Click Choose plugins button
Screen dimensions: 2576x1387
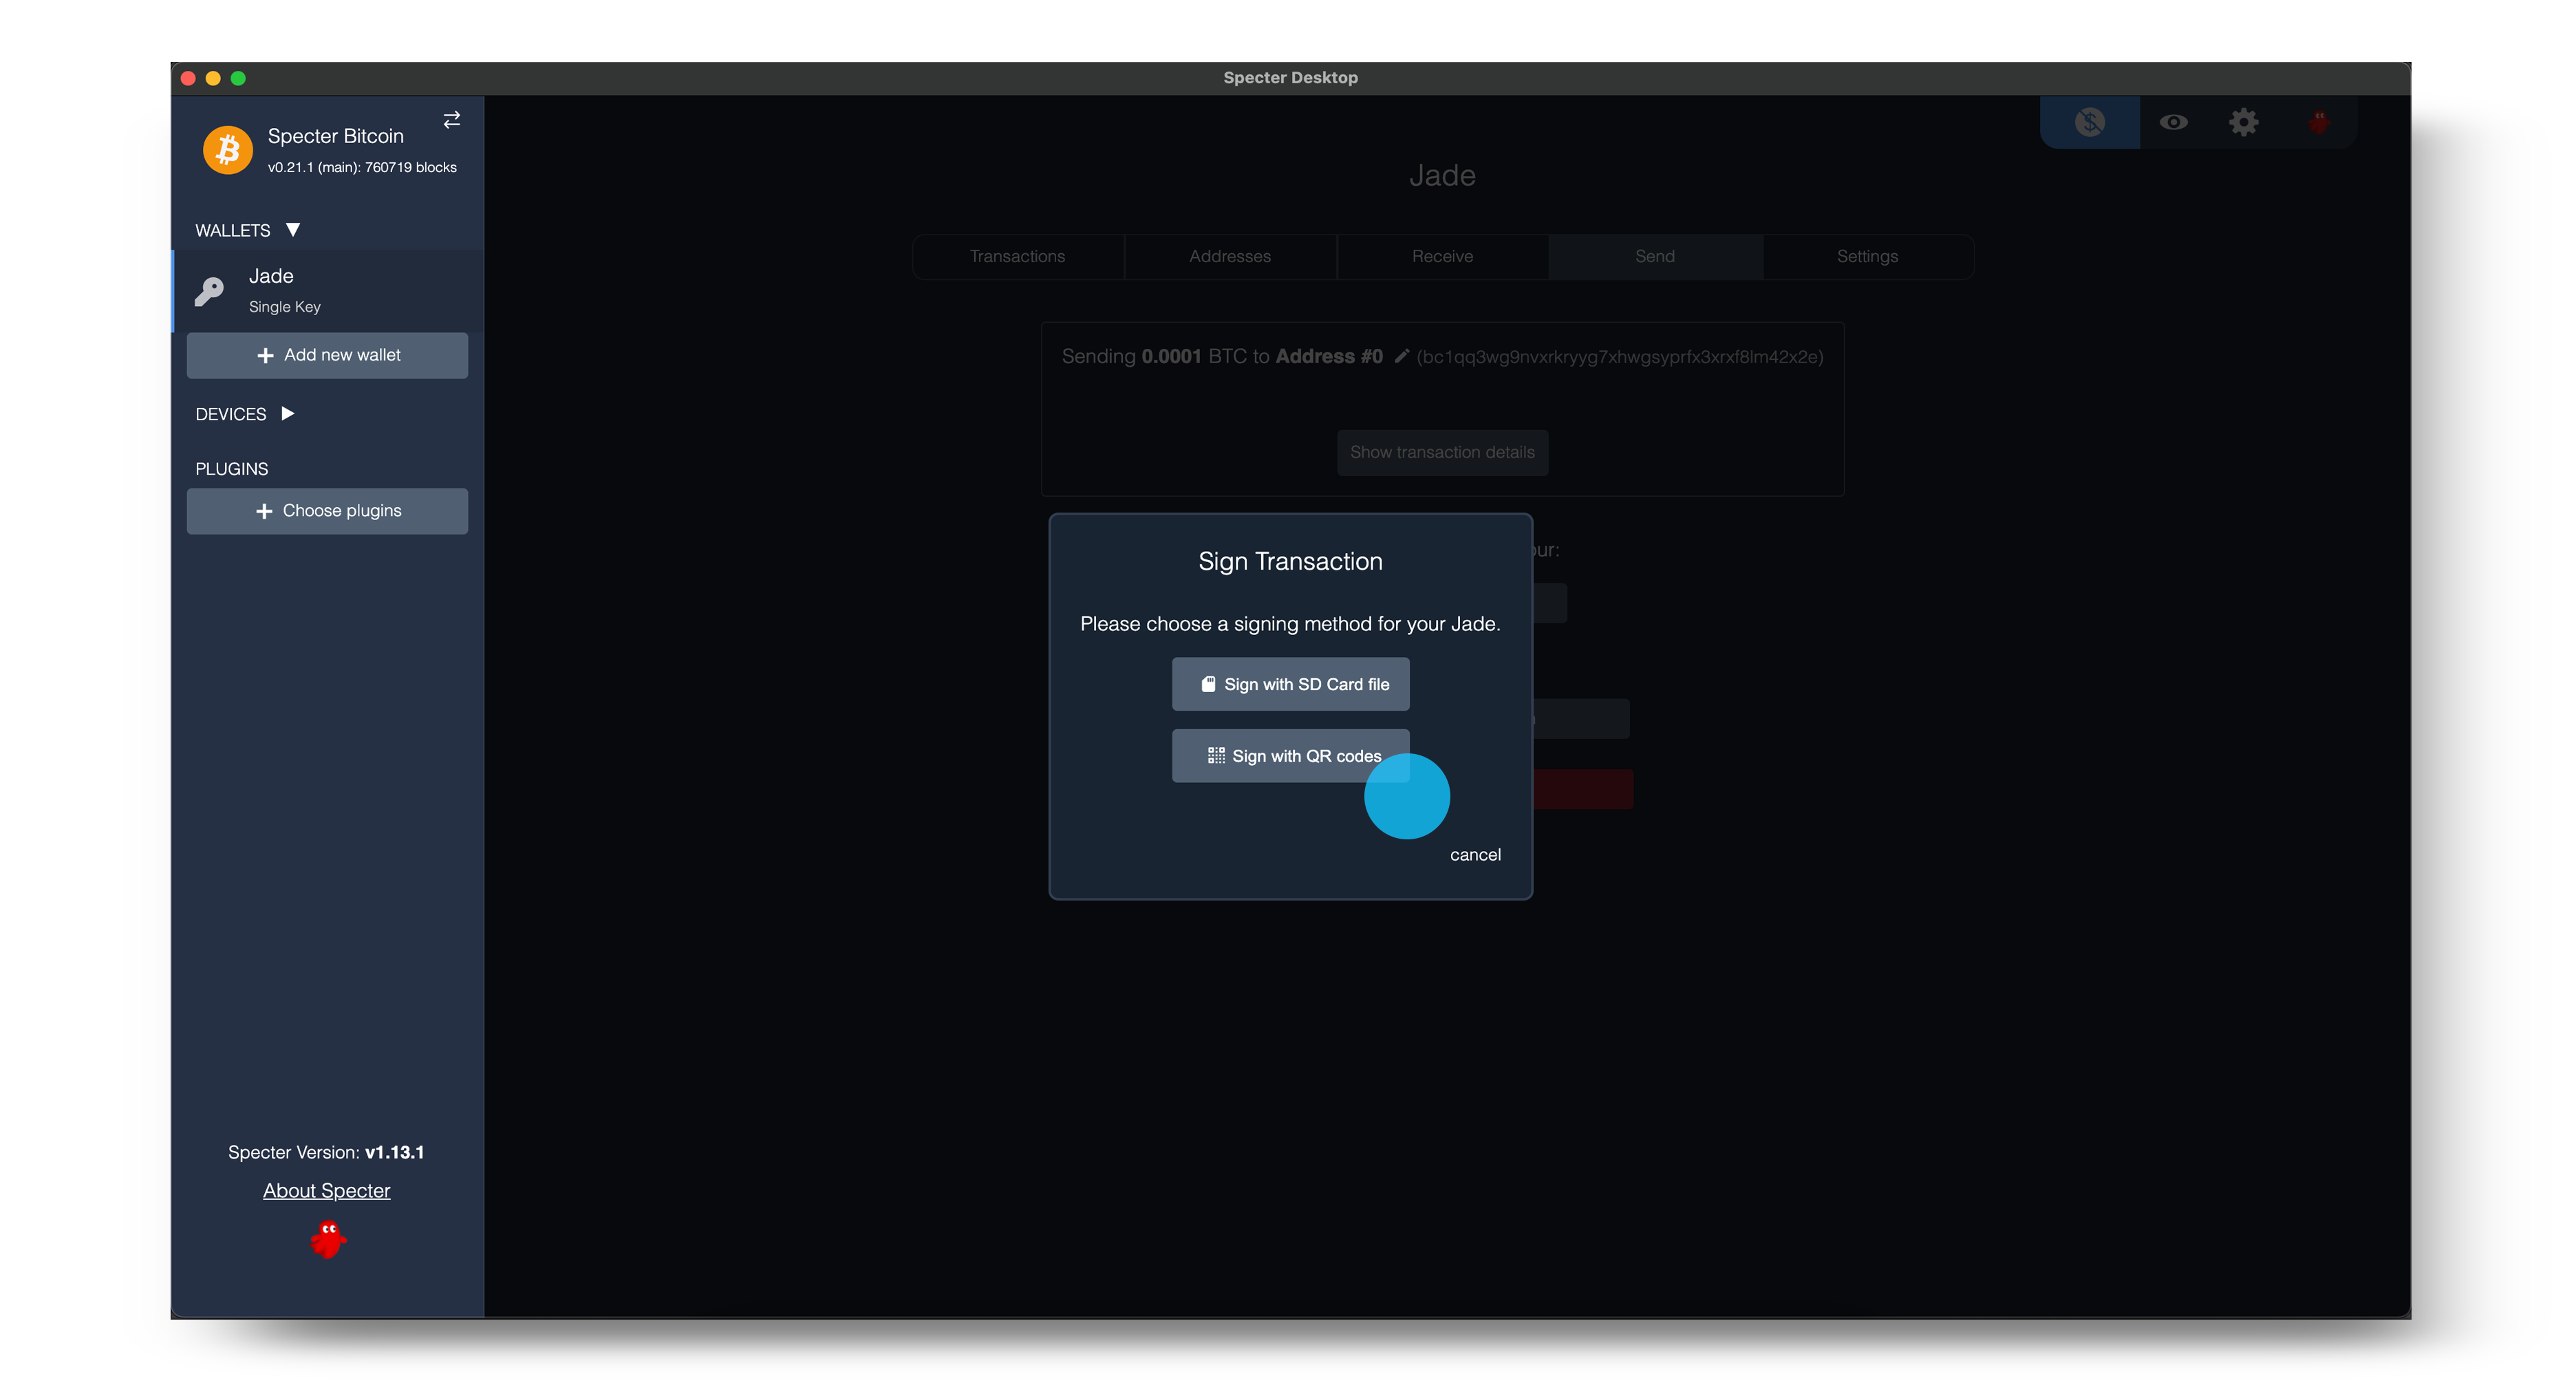pyautogui.click(x=327, y=511)
